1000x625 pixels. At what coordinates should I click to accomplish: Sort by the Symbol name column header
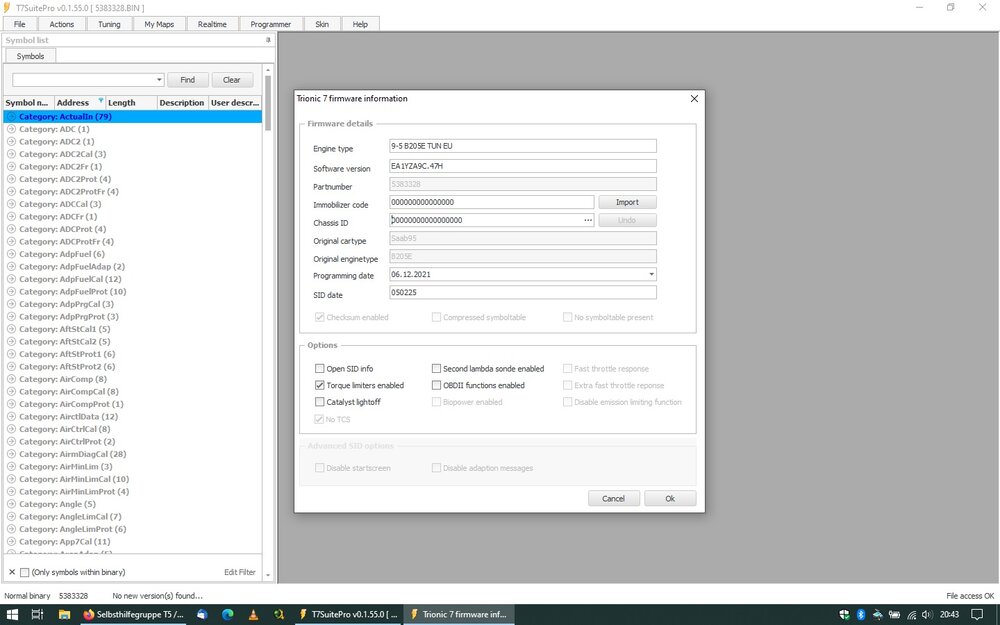(x=29, y=103)
